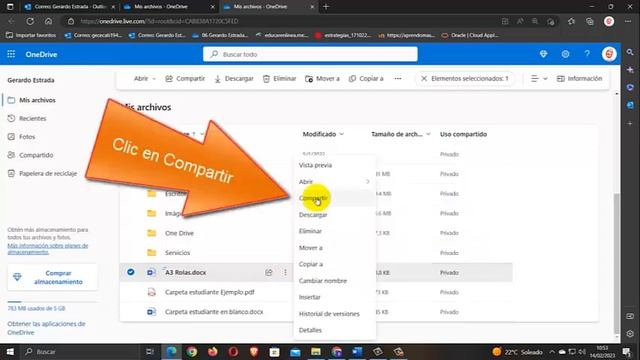
Task: Click the One Drive folder icon
Action: [151, 233]
